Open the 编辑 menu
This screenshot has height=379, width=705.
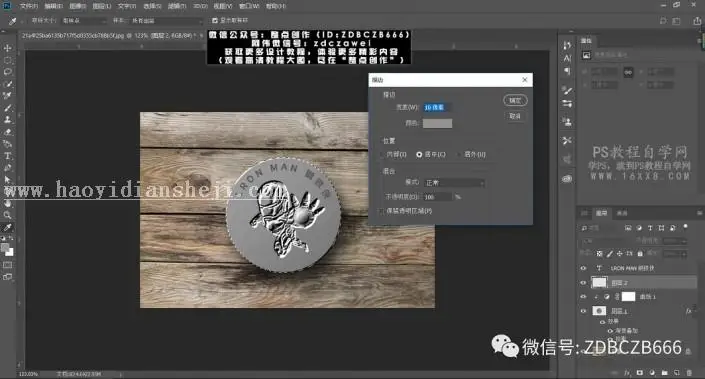54,6
